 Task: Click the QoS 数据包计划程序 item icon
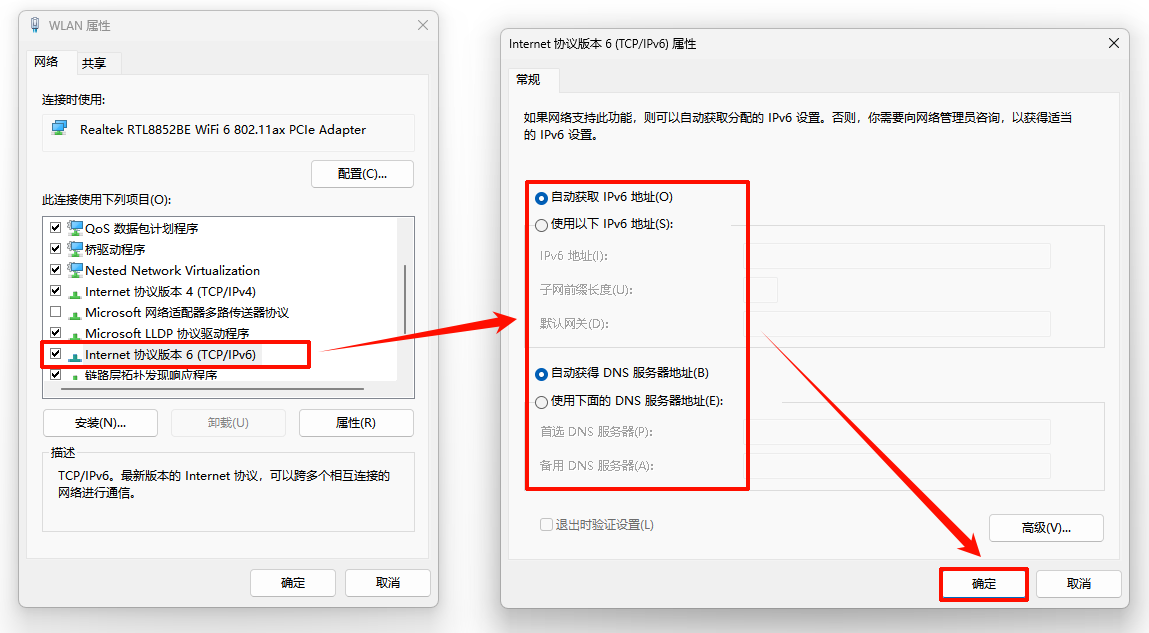pos(75,228)
